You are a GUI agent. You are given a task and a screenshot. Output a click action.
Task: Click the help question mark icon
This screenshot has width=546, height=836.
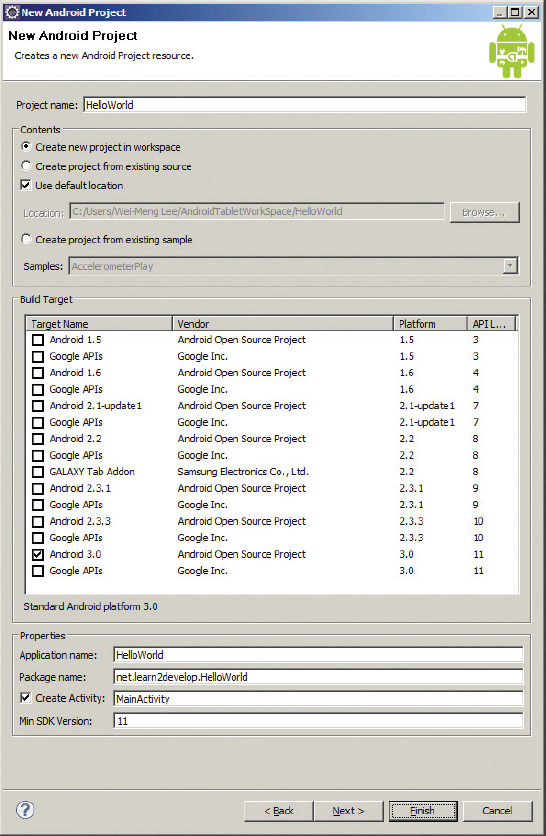click(x=25, y=810)
